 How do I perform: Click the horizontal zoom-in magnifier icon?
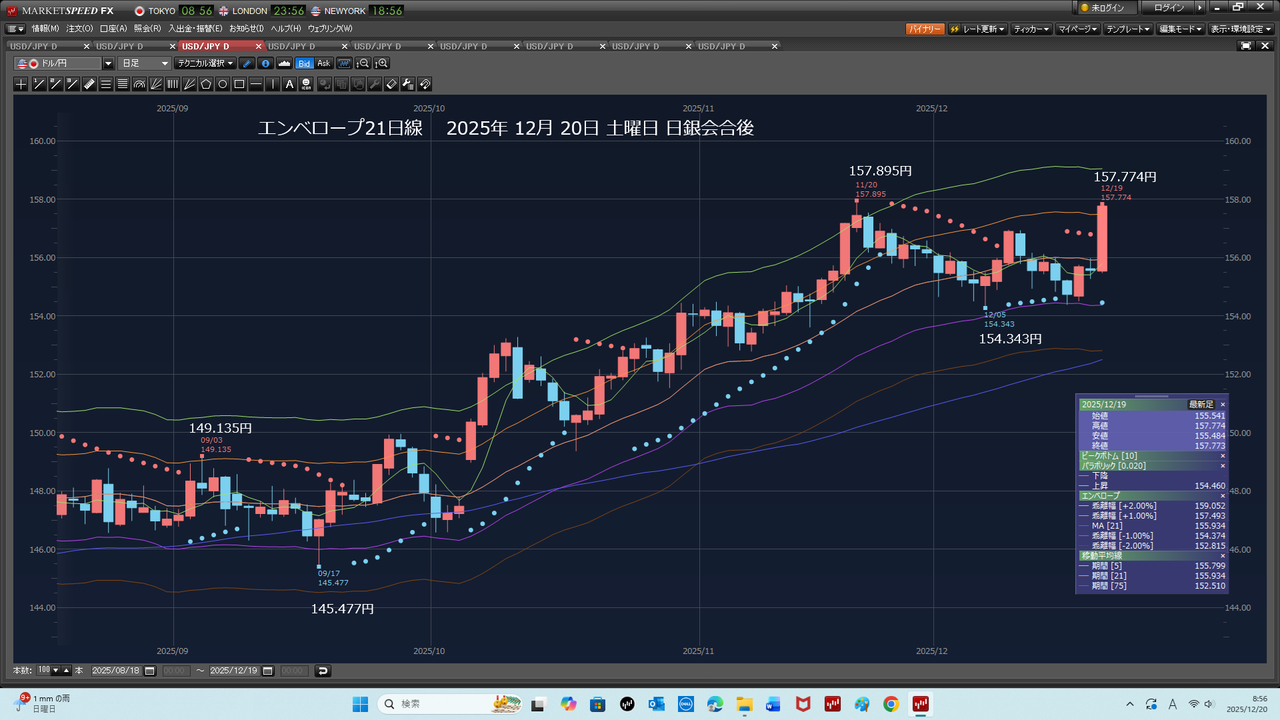point(381,63)
